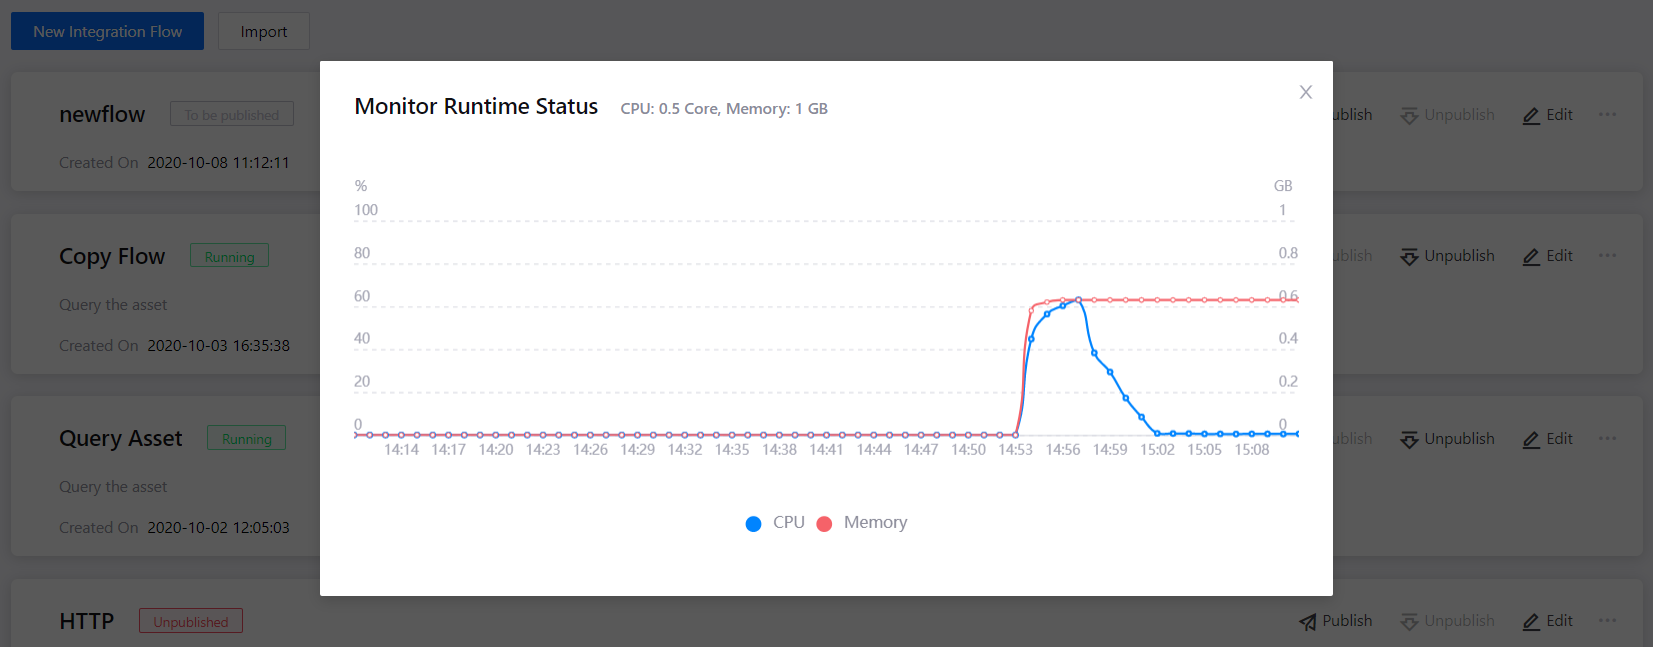Click the Import button
This screenshot has width=1653, height=647.
click(263, 31)
